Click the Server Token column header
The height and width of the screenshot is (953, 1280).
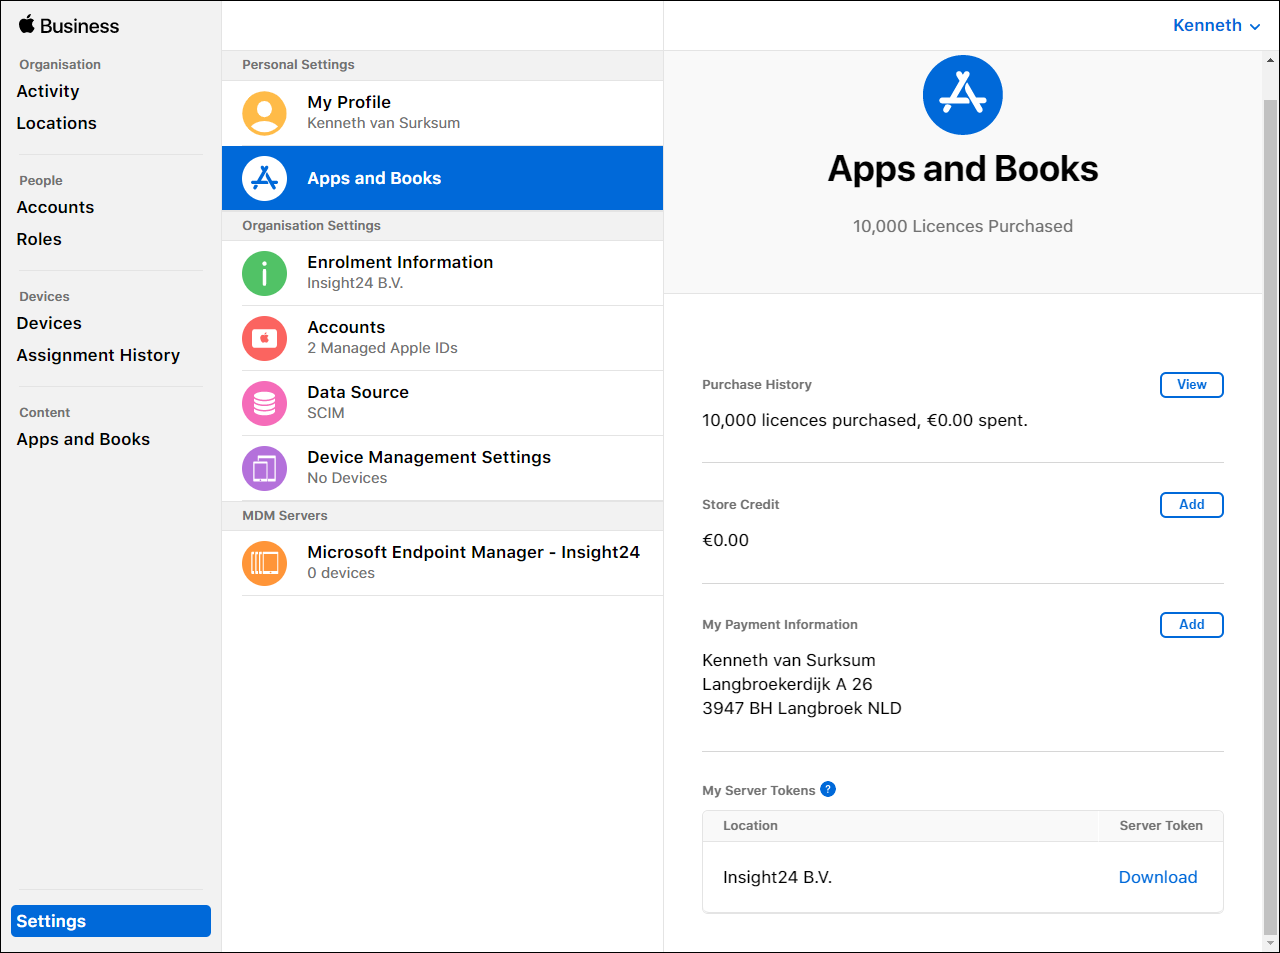point(1161,826)
